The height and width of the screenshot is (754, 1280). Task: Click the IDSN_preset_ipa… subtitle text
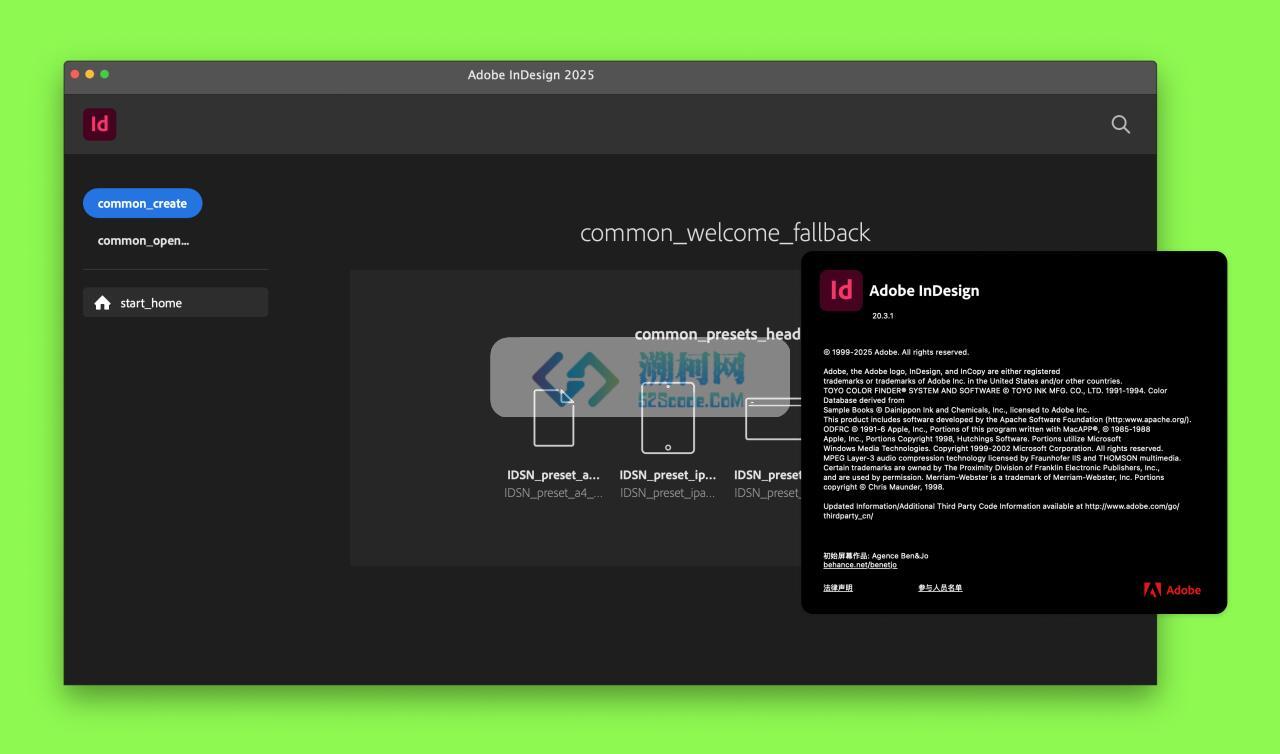(x=668, y=493)
